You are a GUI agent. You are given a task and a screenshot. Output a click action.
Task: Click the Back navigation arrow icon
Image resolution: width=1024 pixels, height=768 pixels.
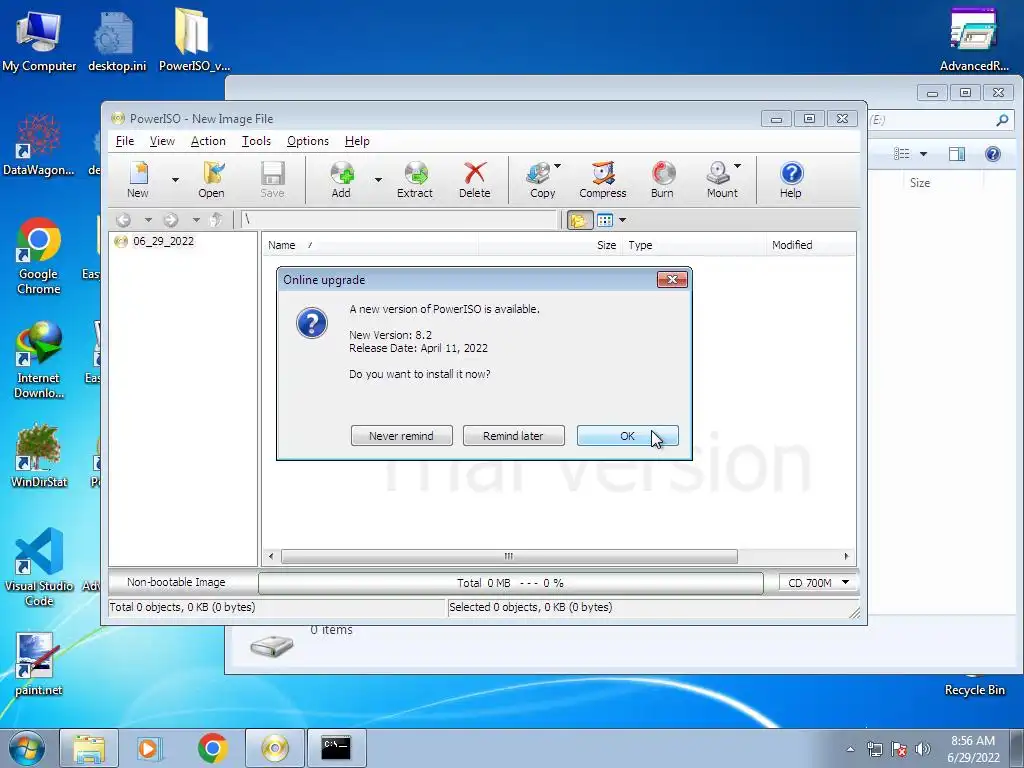click(x=123, y=220)
